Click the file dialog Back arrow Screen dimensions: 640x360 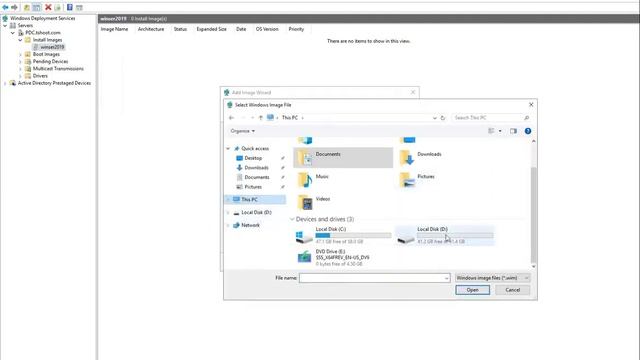coord(231,118)
